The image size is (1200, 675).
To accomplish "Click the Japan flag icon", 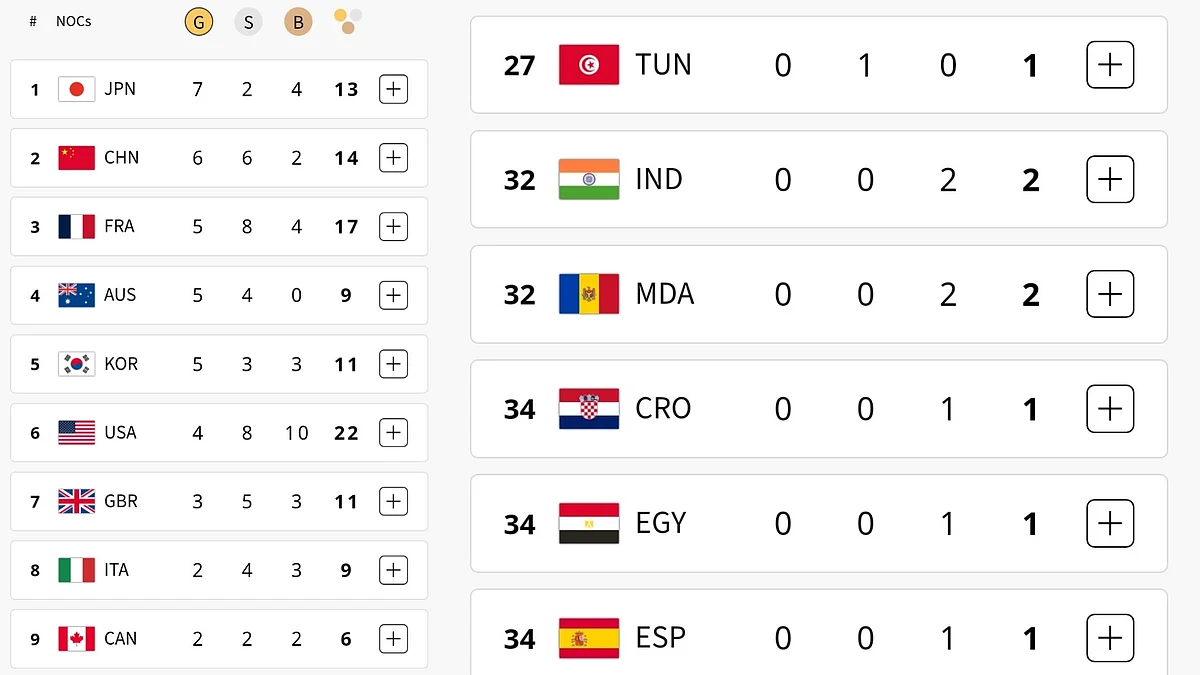I will (76, 89).
